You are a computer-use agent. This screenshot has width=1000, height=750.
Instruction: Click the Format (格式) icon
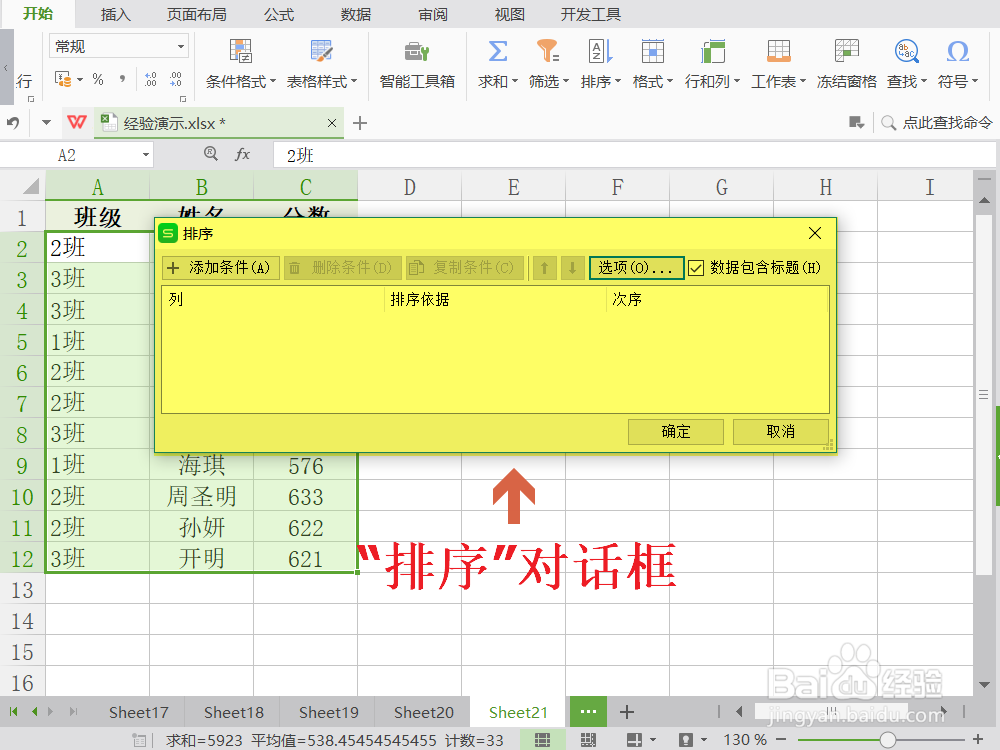[652, 51]
